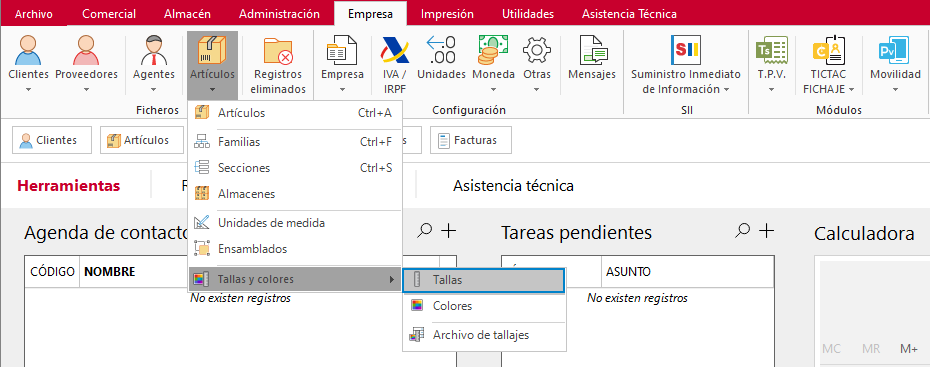
Task: Click the Clientes quick access button
Action: [52, 141]
